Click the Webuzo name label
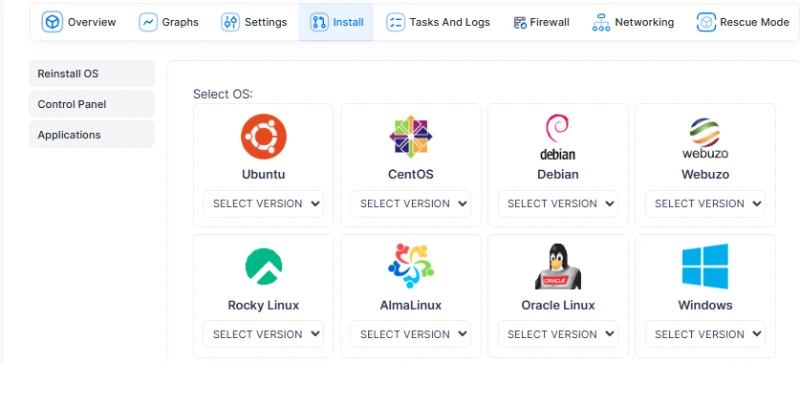This screenshot has width=800, height=400. coord(705,174)
